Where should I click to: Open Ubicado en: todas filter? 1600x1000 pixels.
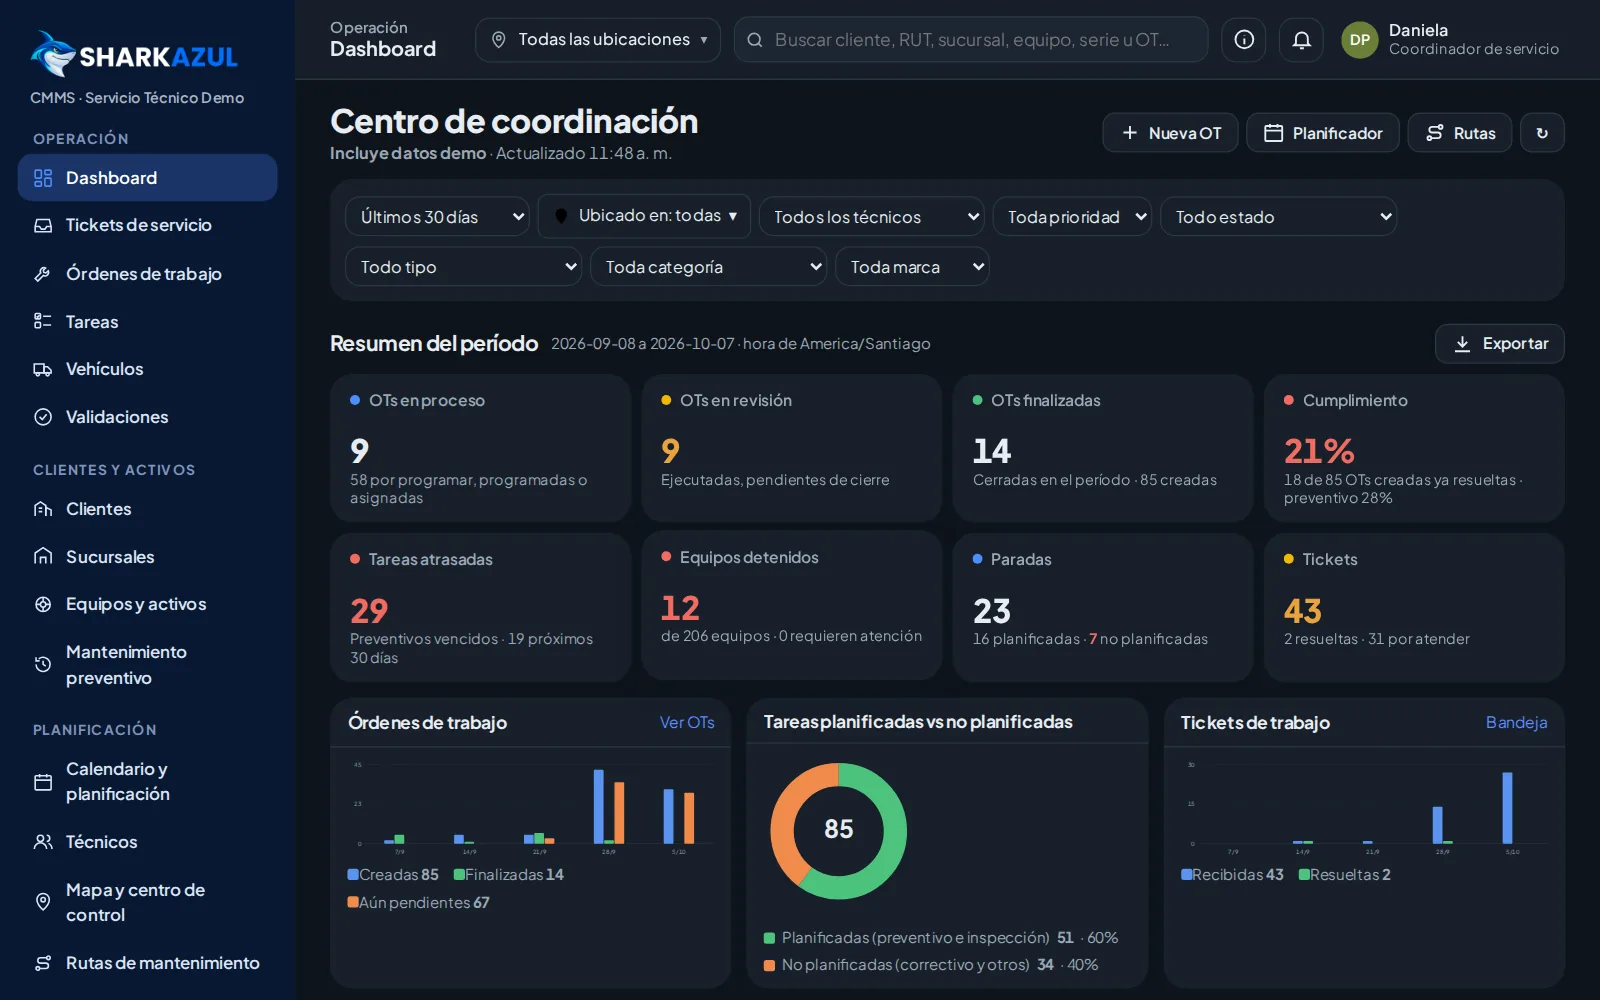point(644,216)
